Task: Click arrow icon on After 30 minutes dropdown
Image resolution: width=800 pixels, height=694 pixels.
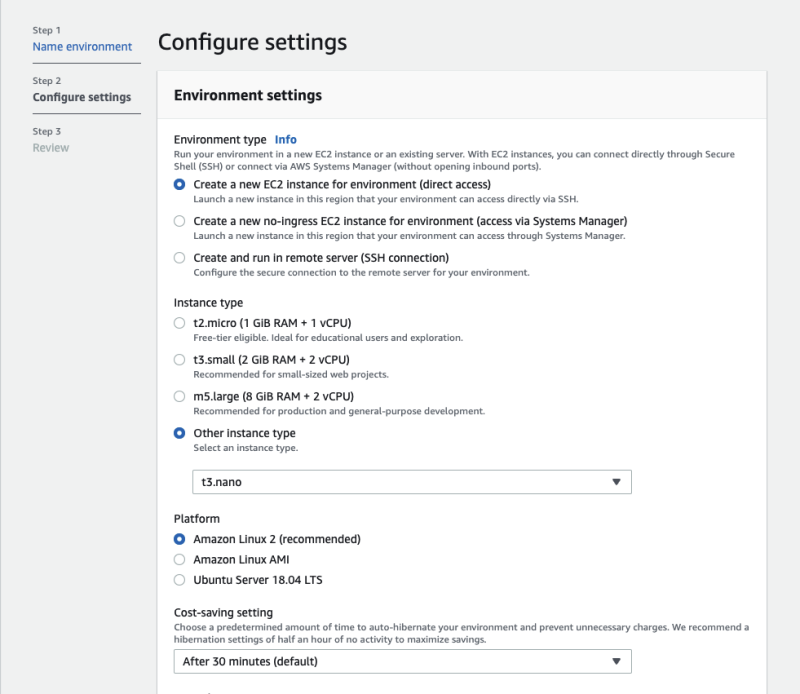Action: (x=616, y=662)
